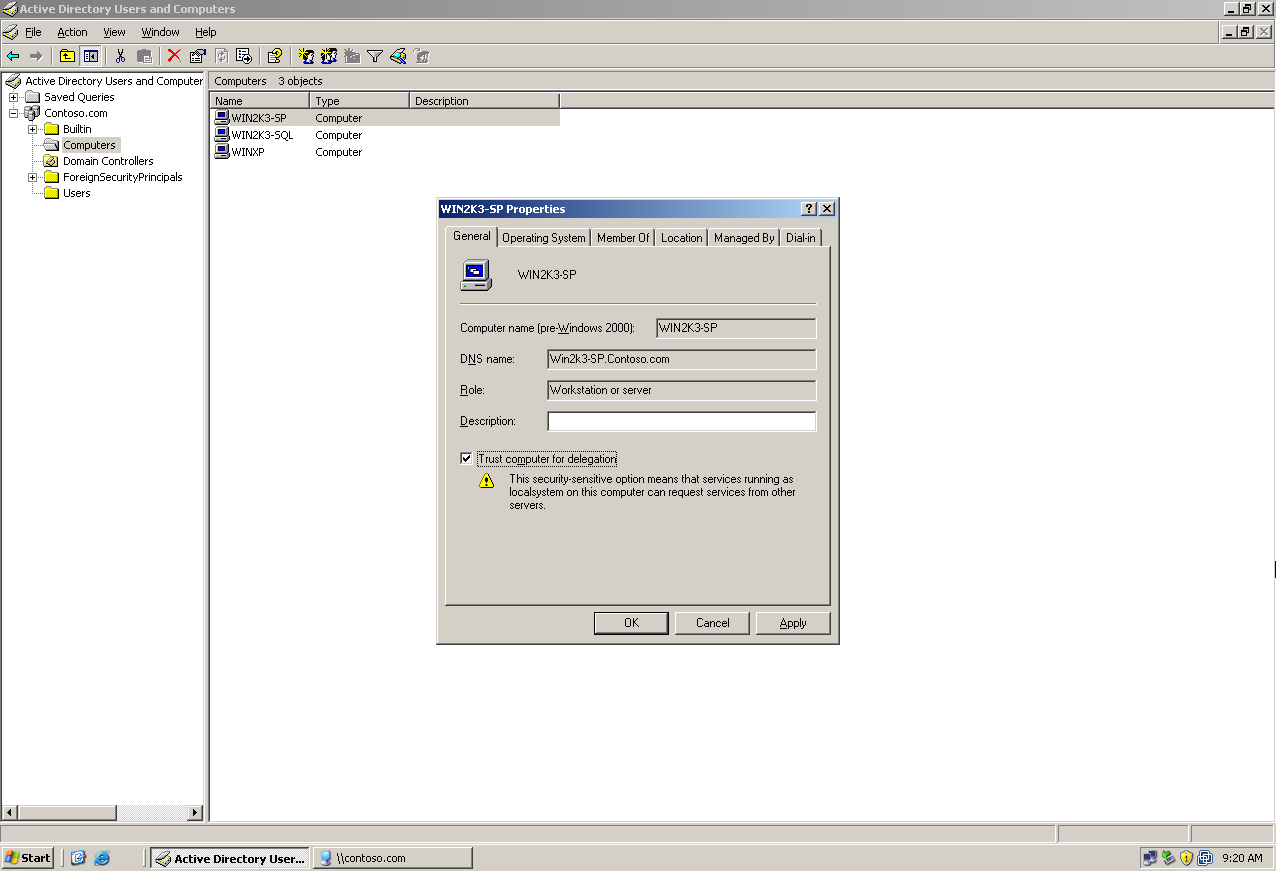Click the tree pane scroll-right arrow
The width and height of the screenshot is (1276, 871).
click(x=195, y=813)
